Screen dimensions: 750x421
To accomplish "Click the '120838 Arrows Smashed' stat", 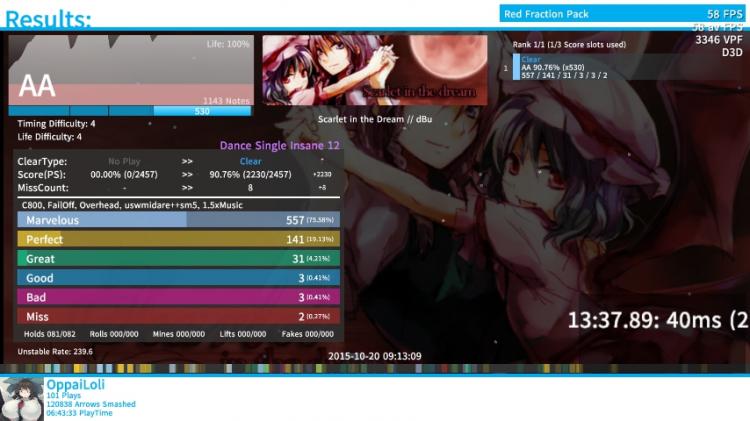I will pos(91,404).
